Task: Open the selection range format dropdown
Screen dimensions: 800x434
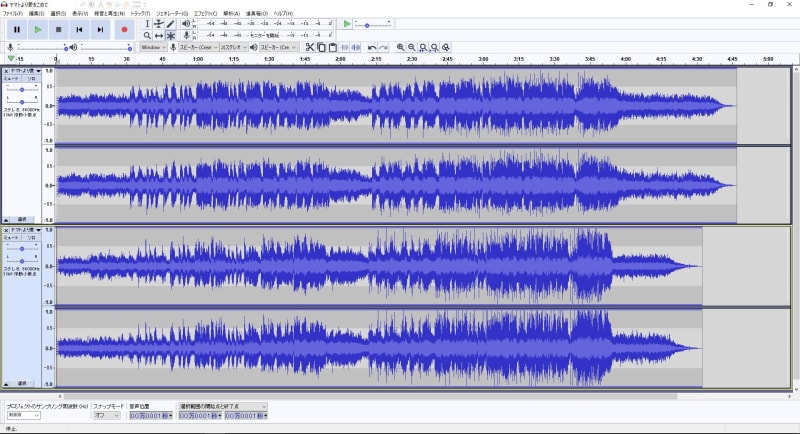Action: coord(222,406)
